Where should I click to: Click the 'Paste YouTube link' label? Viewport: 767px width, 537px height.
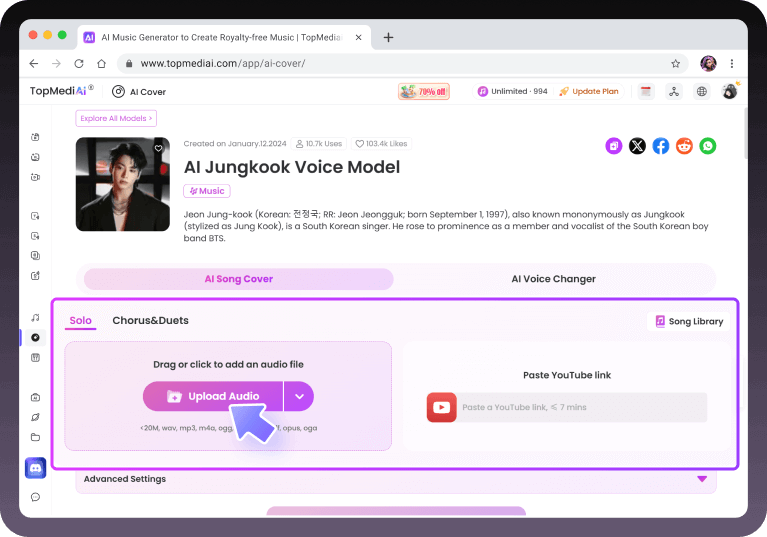tap(567, 375)
